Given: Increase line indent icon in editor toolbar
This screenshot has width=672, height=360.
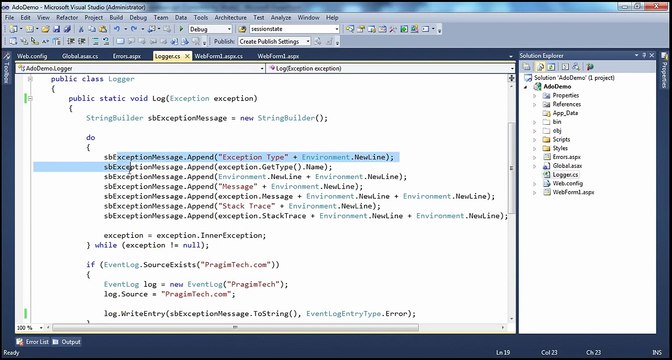Looking at the screenshot, I should 81,41.
